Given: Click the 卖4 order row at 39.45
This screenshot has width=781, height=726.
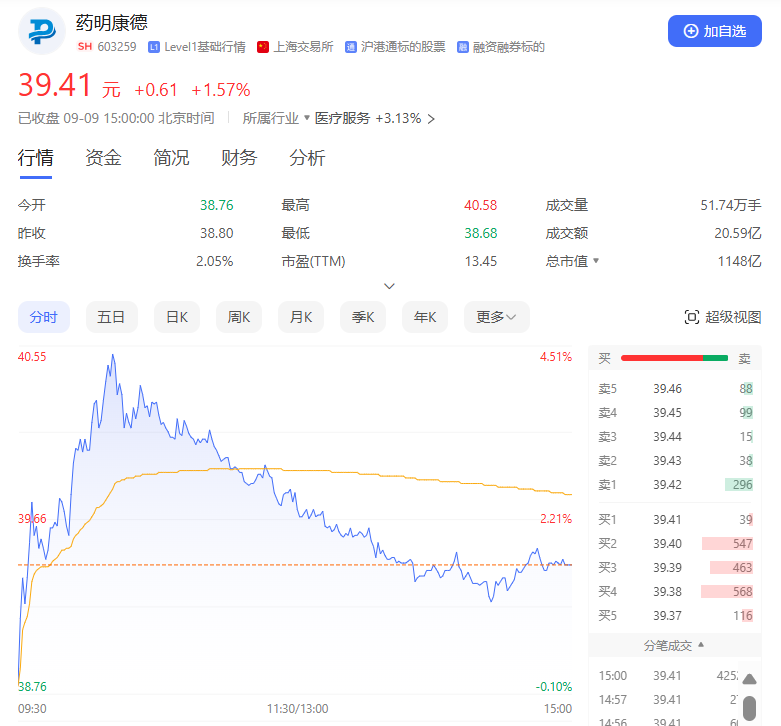Looking at the screenshot, I should (675, 412).
